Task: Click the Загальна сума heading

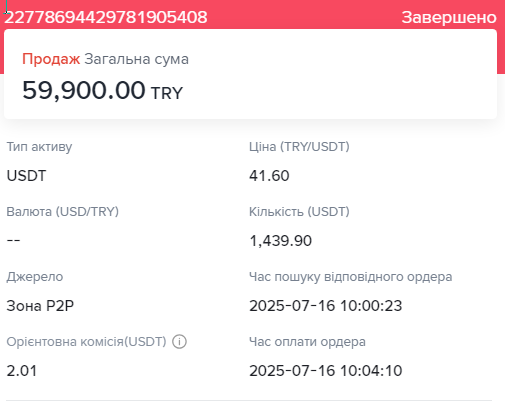Action: pyautogui.click(x=136, y=59)
